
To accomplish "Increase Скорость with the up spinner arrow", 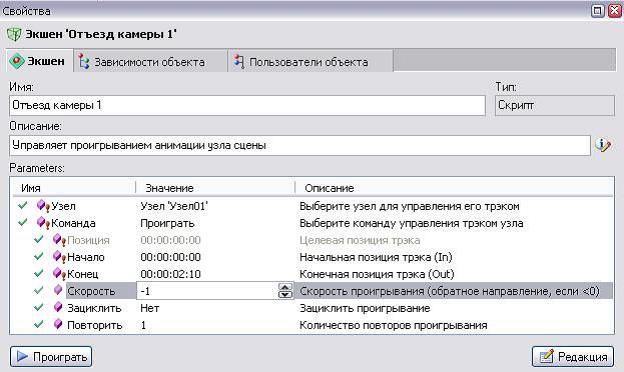I will tap(285, 287).
